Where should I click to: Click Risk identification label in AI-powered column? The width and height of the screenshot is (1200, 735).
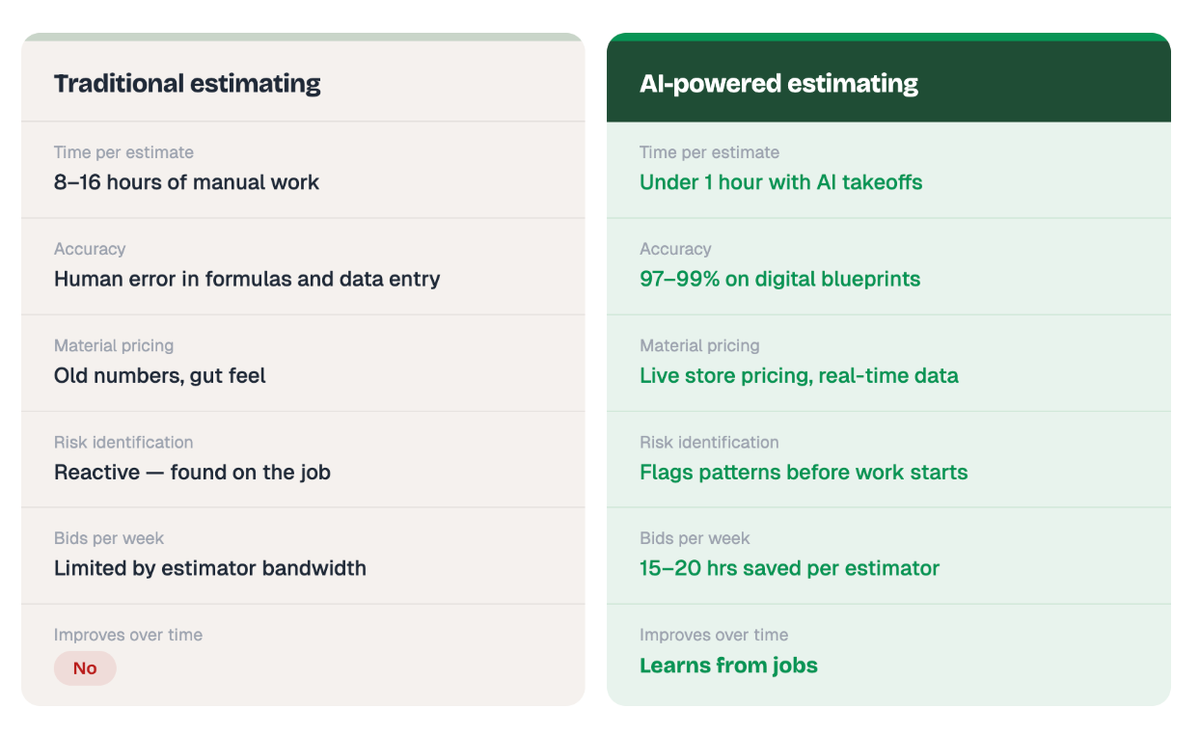click(x=709, y=442)
